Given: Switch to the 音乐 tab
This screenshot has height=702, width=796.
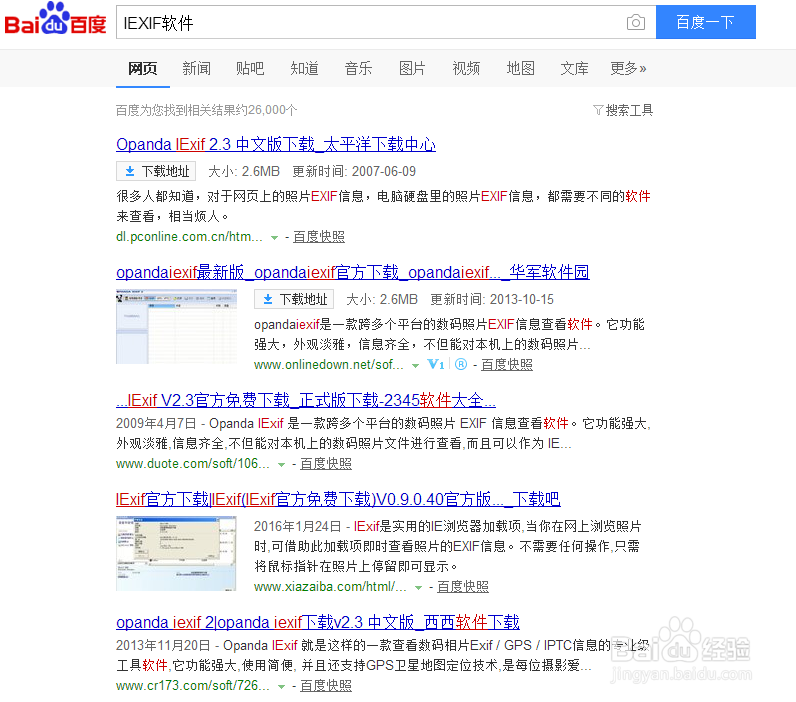Looking at the screenshot, I should [x=358, y=69].
